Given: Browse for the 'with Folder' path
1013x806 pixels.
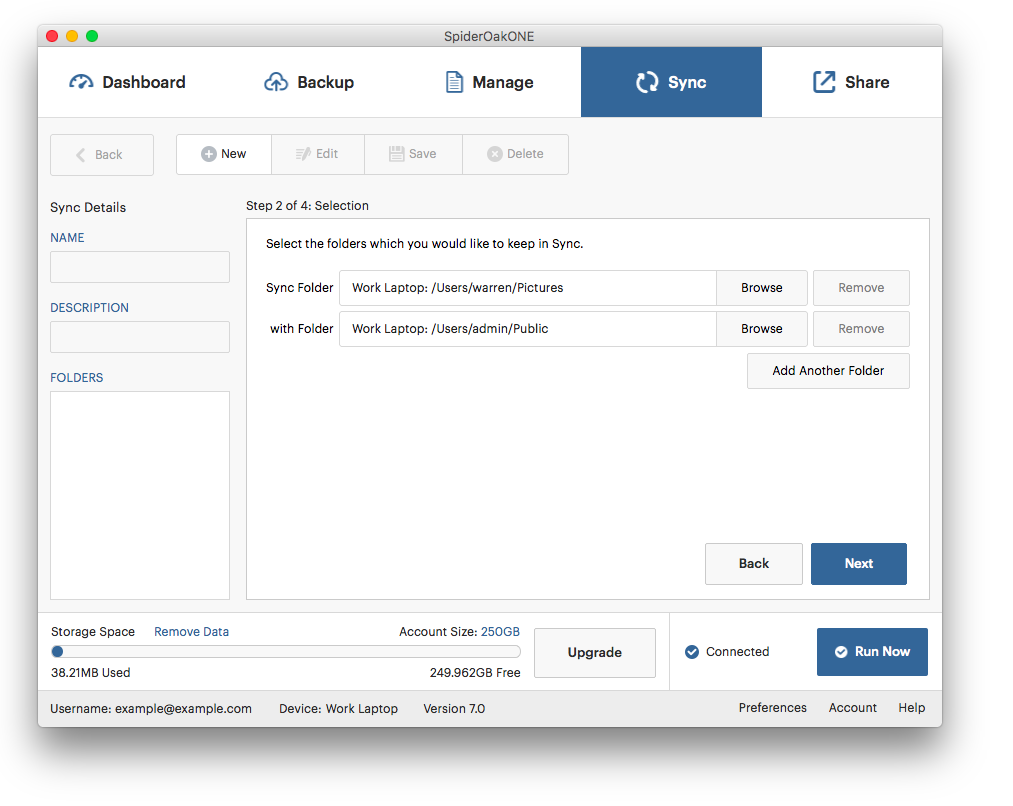Looking at the screenshot, I should coord(761,329).
